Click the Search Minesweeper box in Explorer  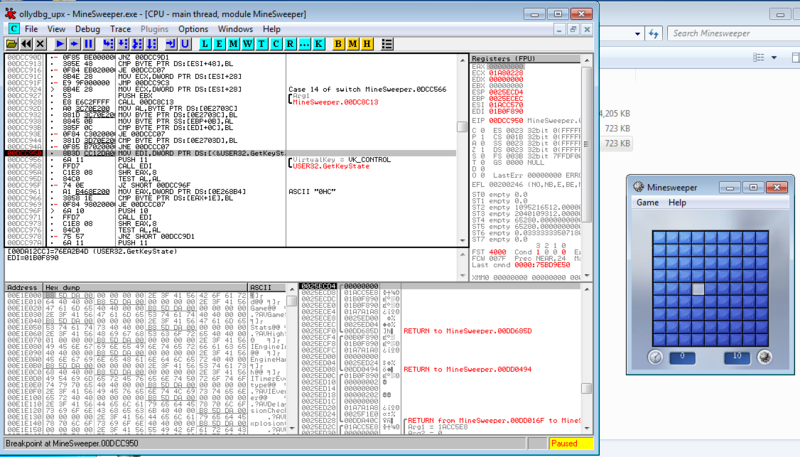point(734,33)
